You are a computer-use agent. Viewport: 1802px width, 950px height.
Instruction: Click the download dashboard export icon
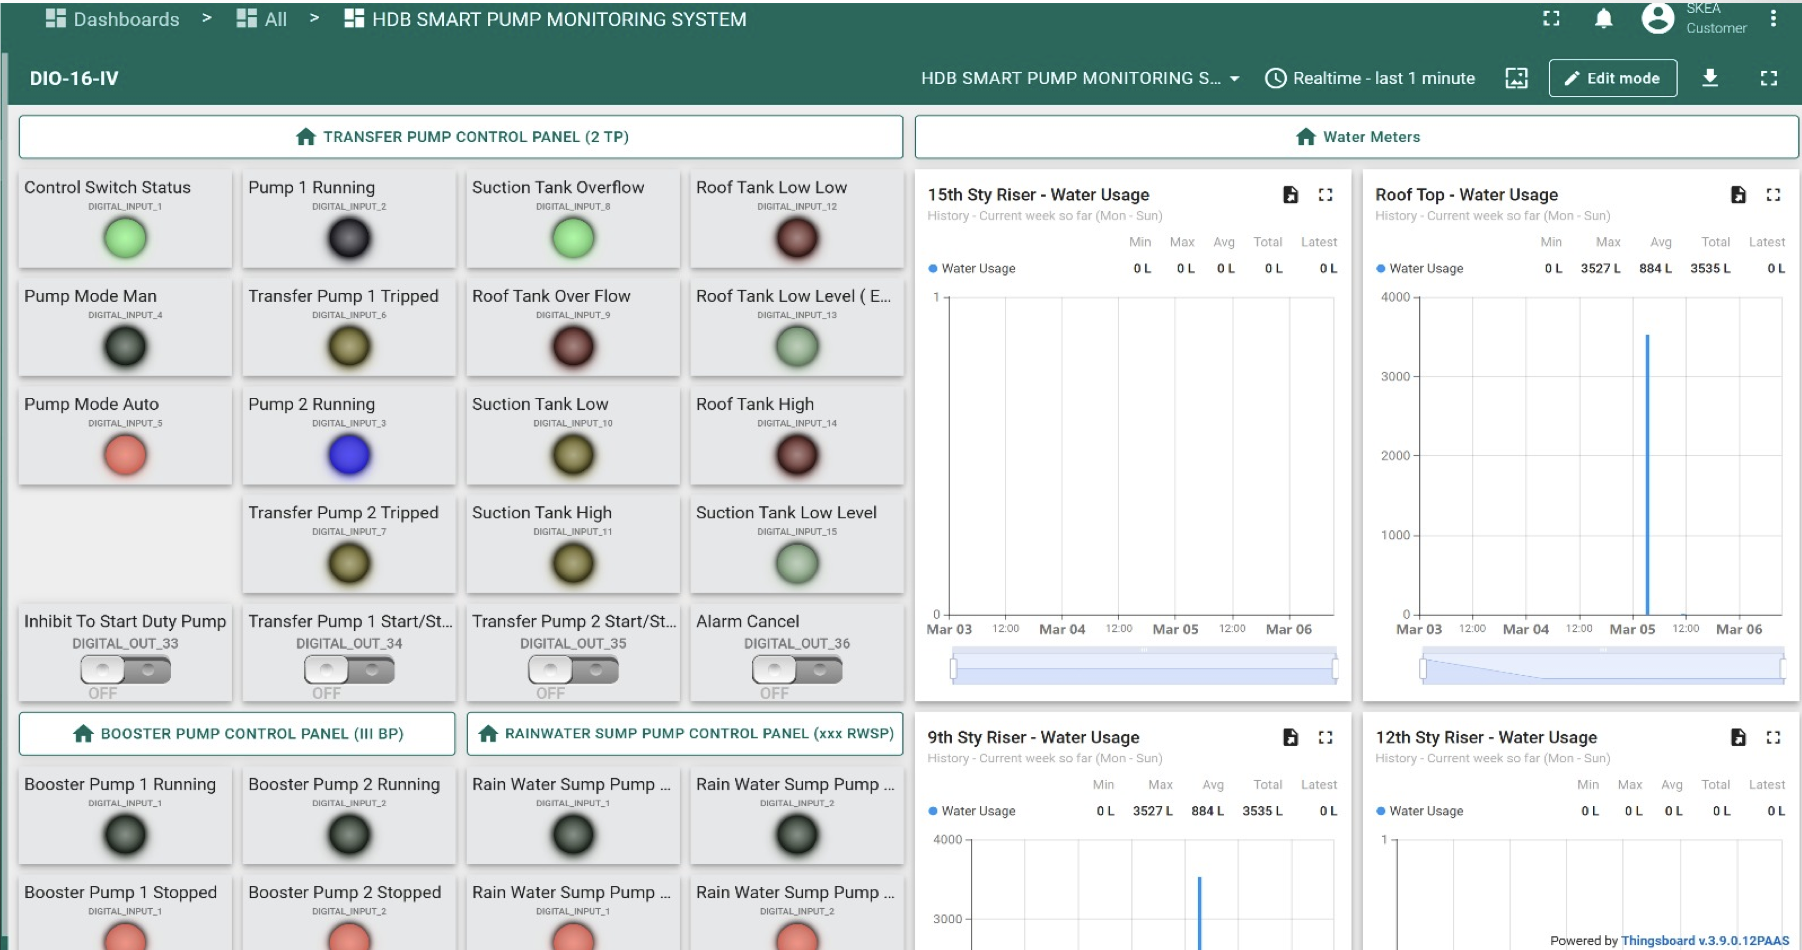pyautogui.click(x=1710, y=78)
